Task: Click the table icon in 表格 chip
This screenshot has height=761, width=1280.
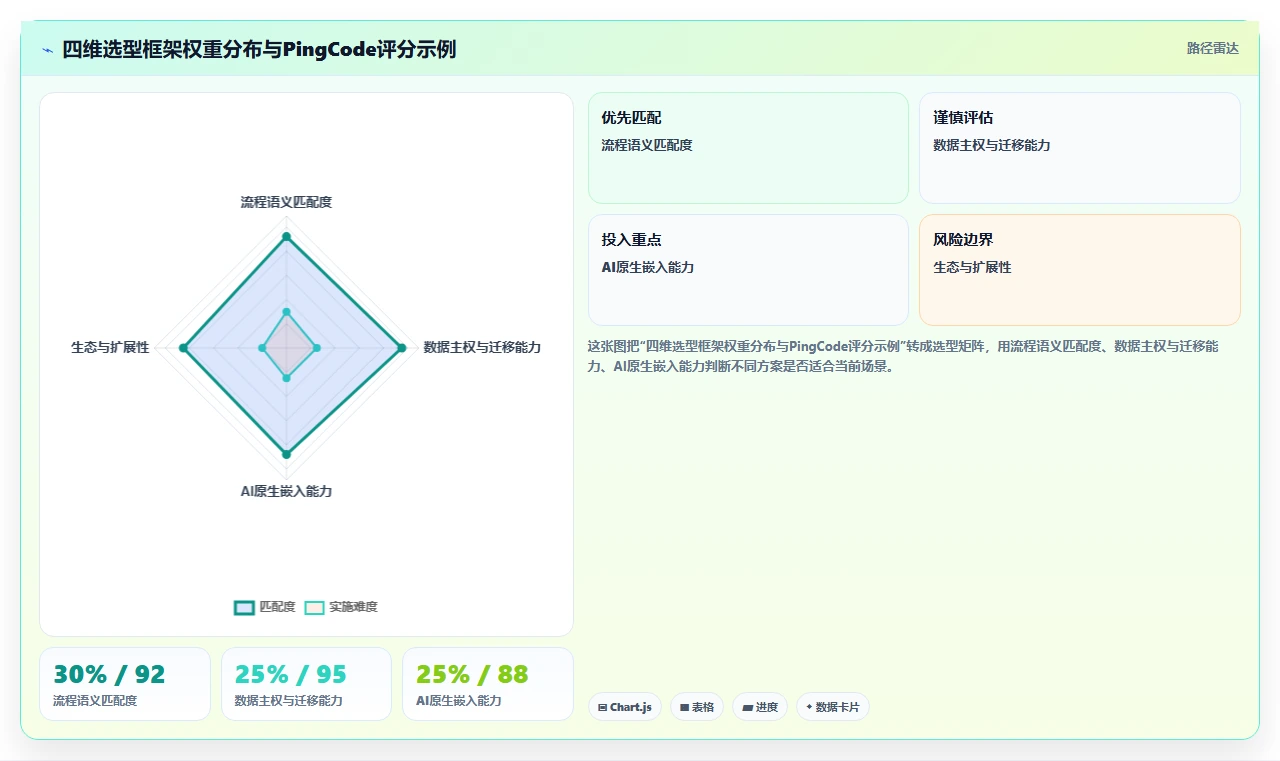Action: point(684,707)
